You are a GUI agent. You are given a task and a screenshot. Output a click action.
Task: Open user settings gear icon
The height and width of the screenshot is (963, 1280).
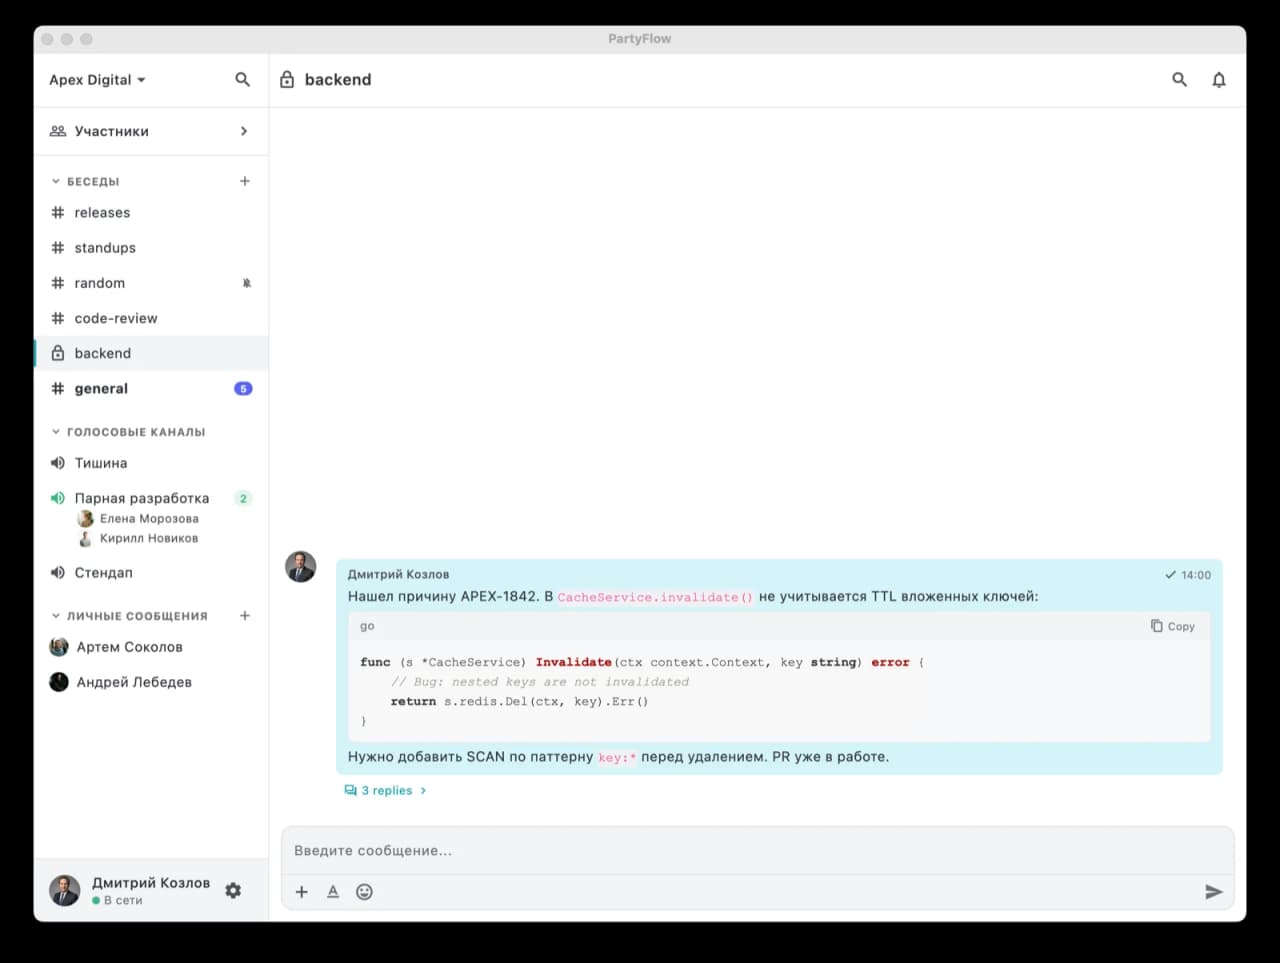(x=233, y=890)
